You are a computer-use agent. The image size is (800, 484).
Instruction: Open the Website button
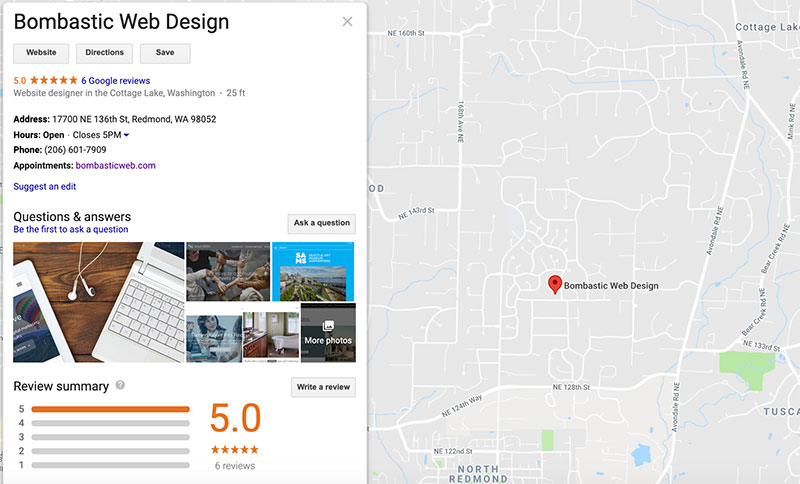(x=41, y=53)
